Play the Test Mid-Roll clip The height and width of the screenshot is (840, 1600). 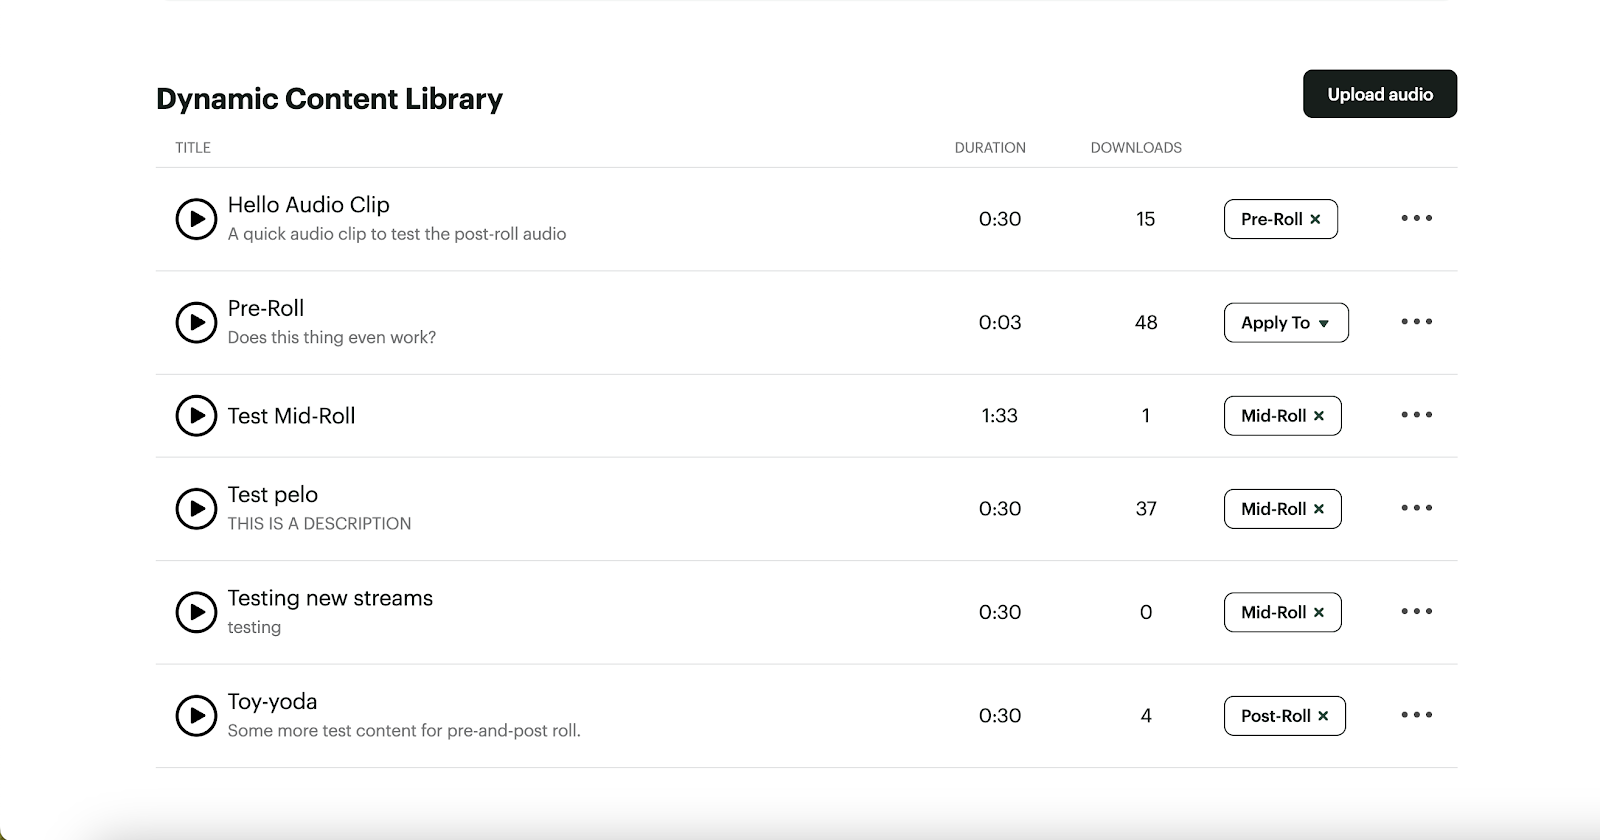[196, 416]
